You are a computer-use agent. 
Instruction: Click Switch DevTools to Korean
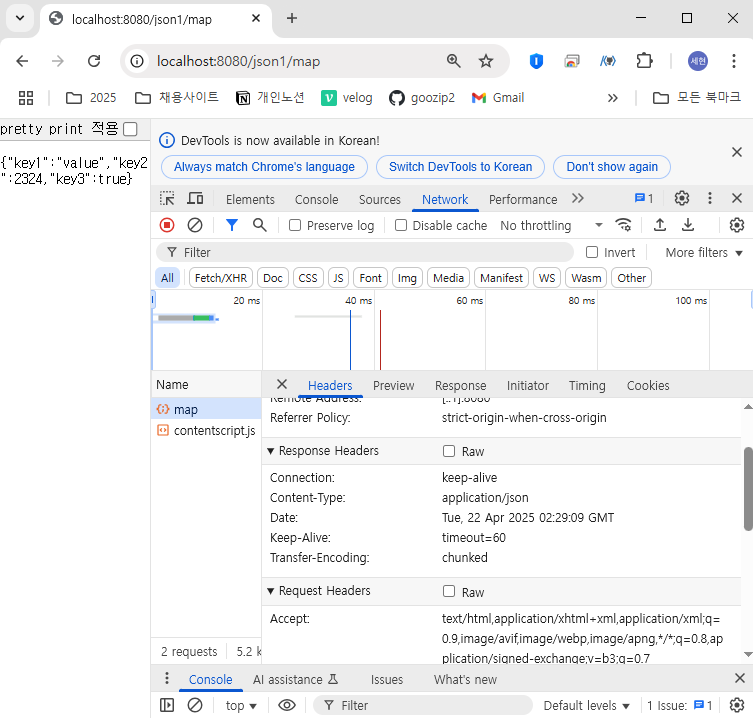[460, 167]
